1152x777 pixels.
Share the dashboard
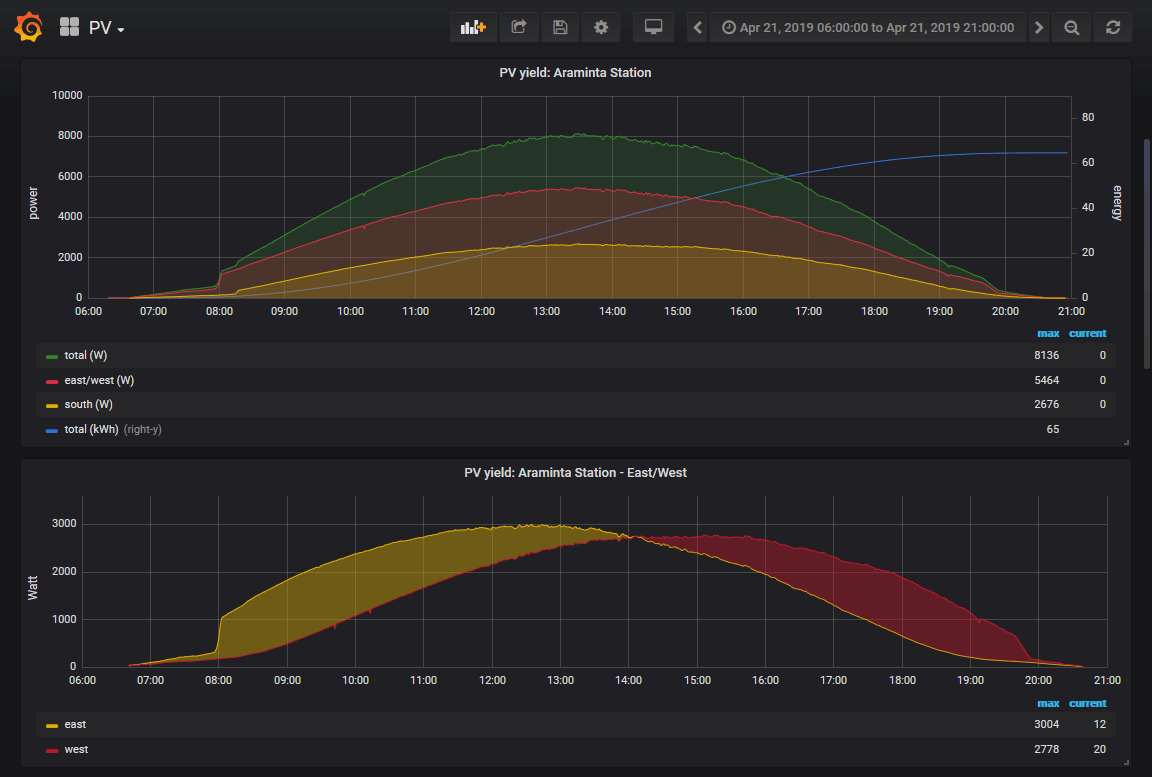519,27
